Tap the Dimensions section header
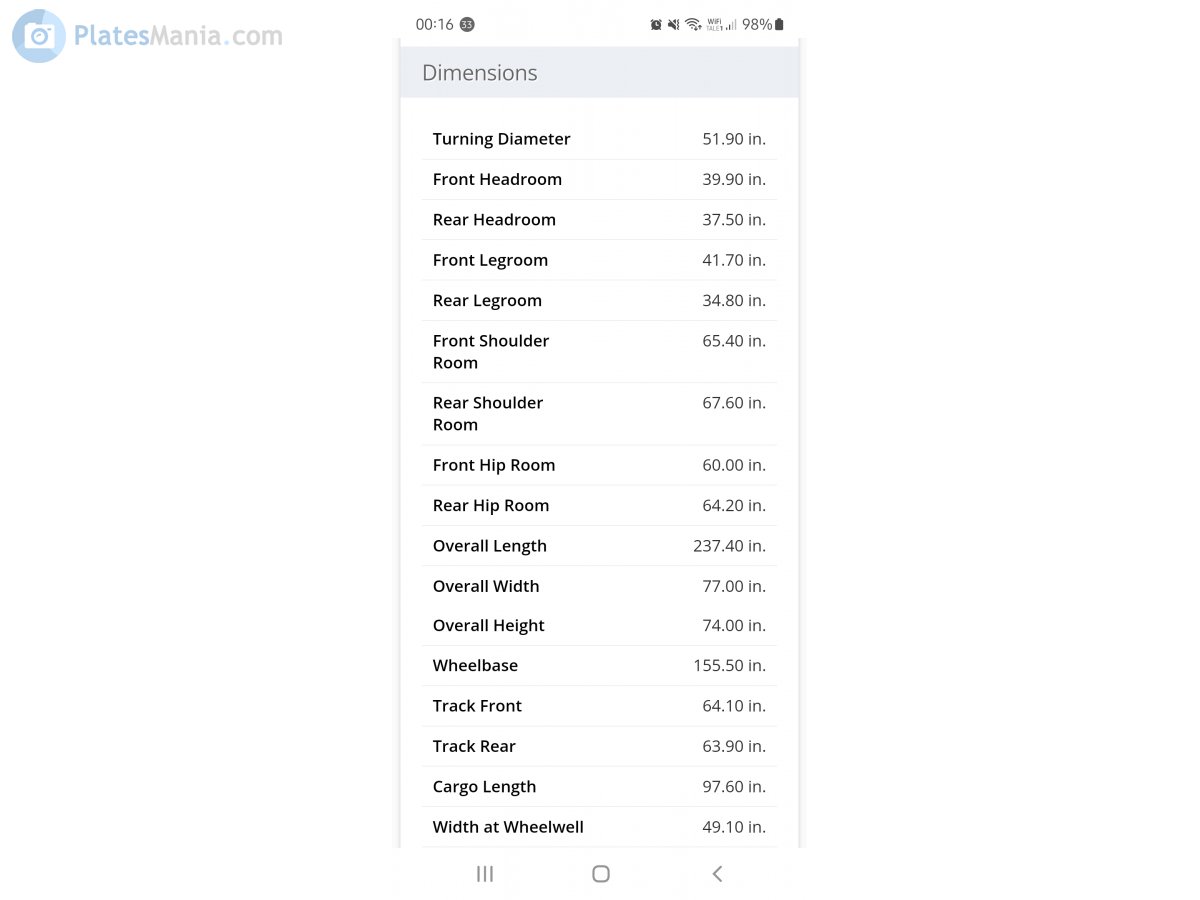Viewport: 1200px width, 900px height. coord(480,73)
